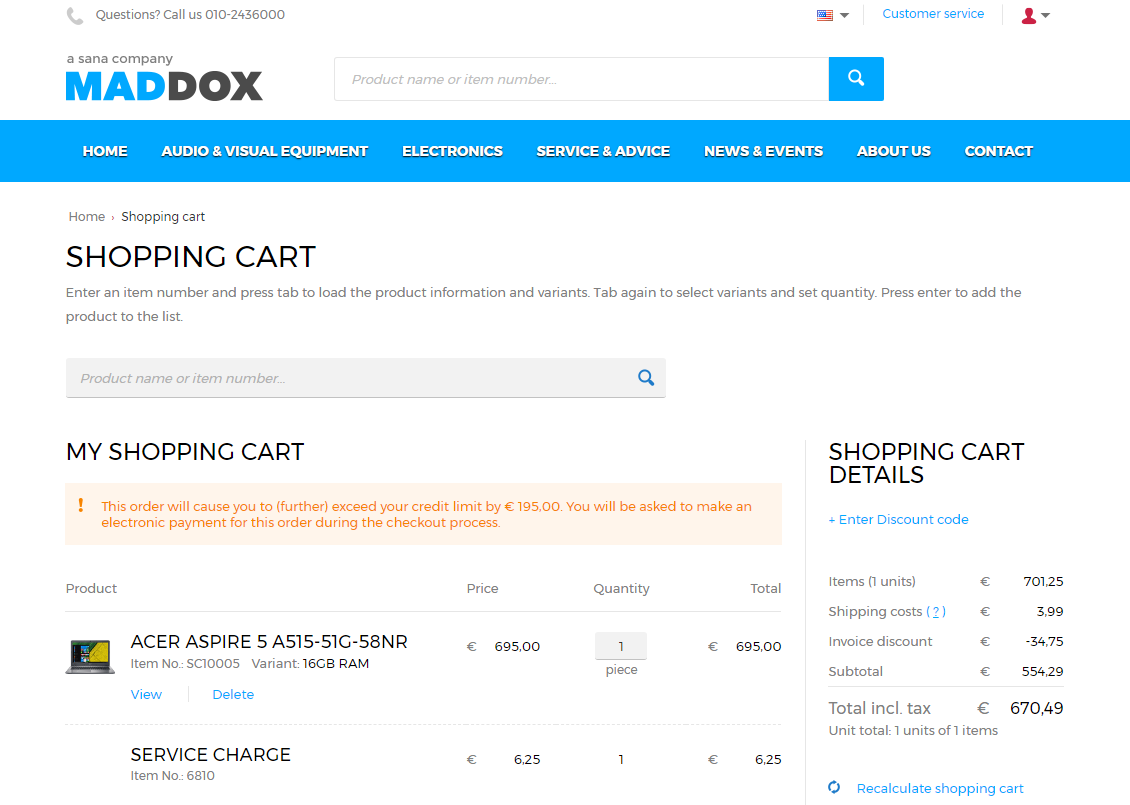The height and width of the screenshot is (805, 1130).
Task: Click the magnifier in cart item search
Action: click(x=646, y=378)
